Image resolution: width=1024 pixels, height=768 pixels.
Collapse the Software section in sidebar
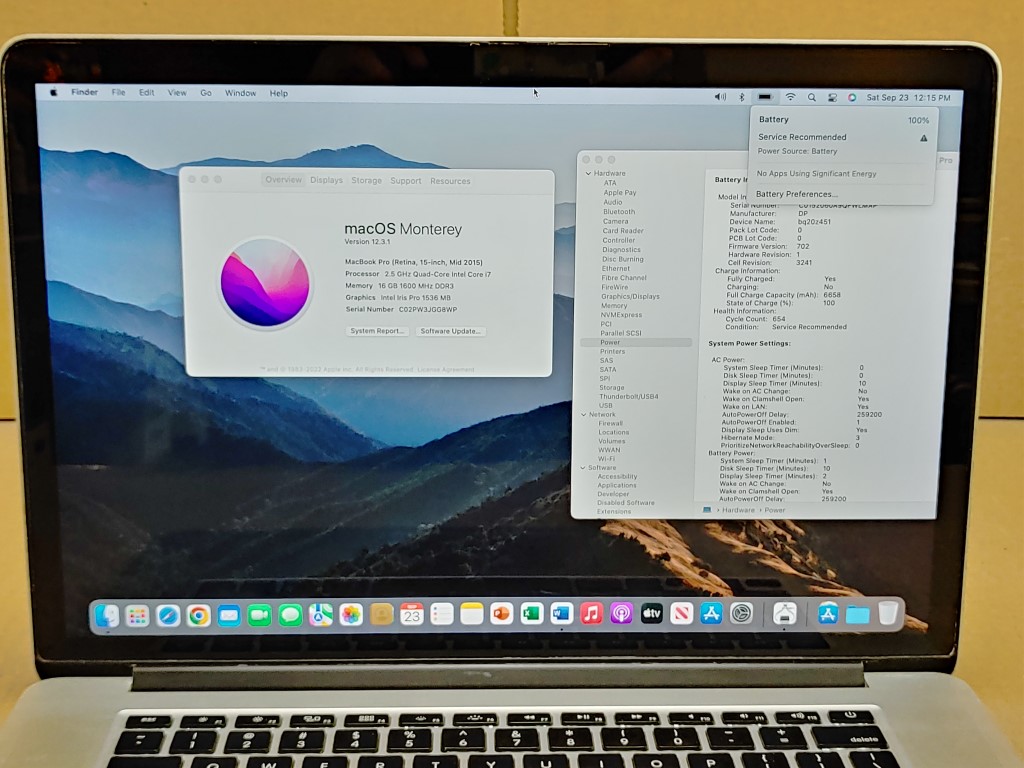[583, 468]
